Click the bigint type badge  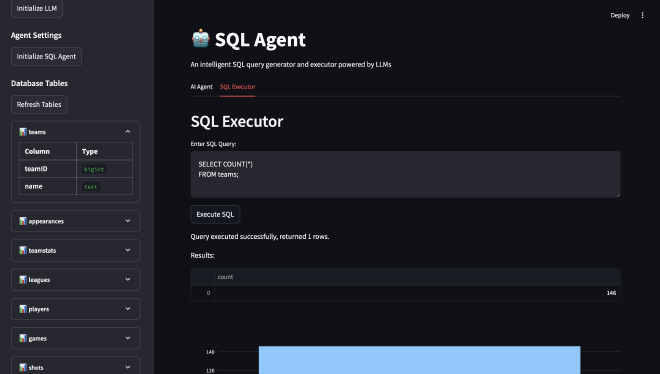click(x=94, y=169)
